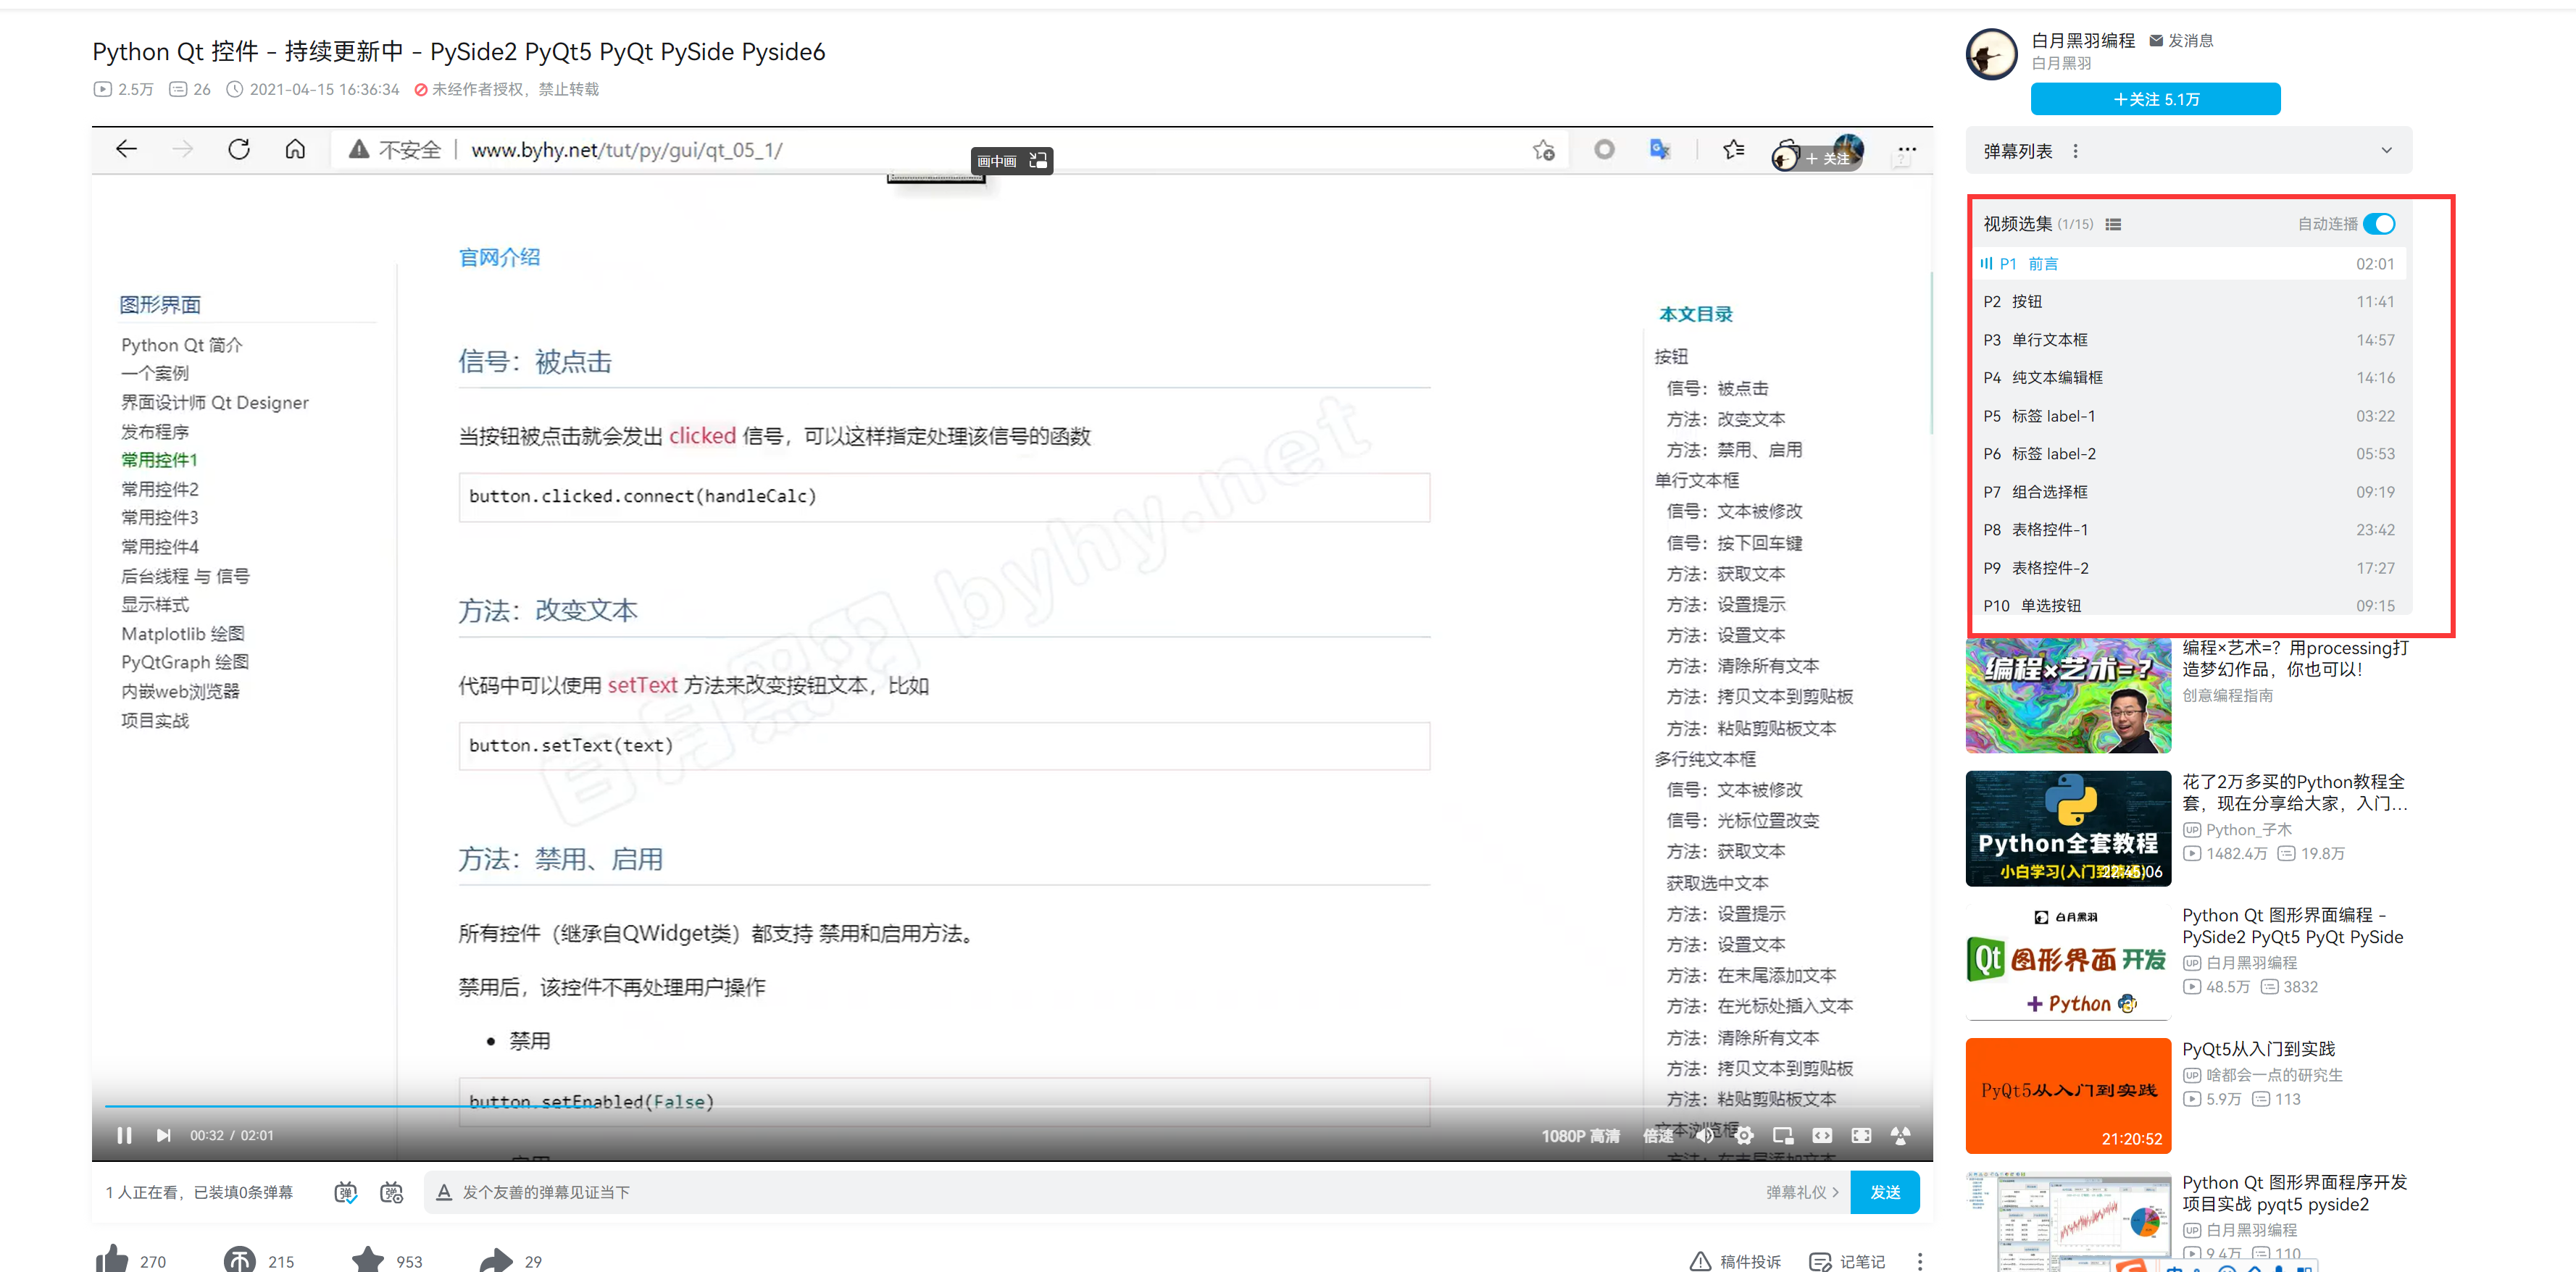The width and height of the screenshot is (2576, 1272).
Task: Click the share arrow icon
Action: [496, 1259]
